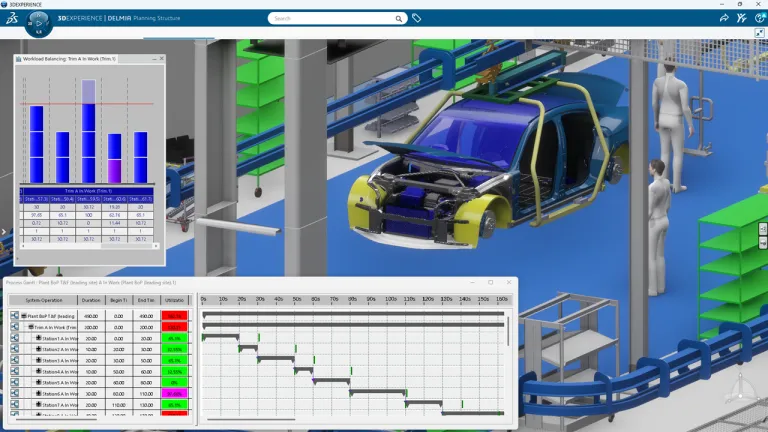Click the icon left of Plant BoP row
Screen dimensions: 768x432
15,316
